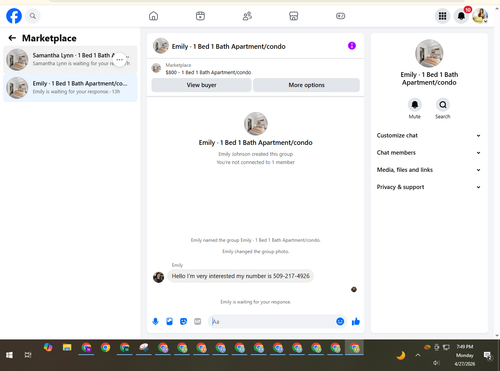Viewport: 500px width, 371px height.
Task: Open the apps grid menu
Action: (x=442, y=16)
